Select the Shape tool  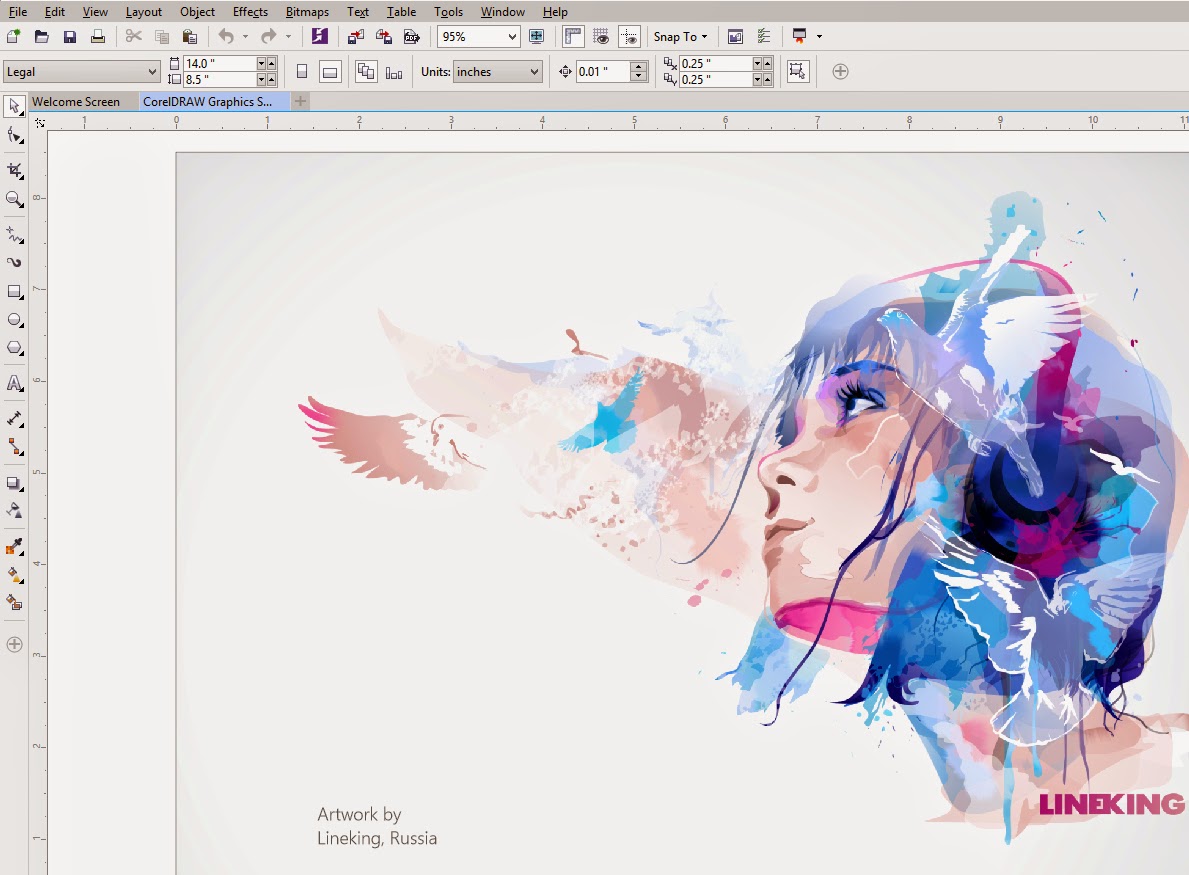(14, 136)
